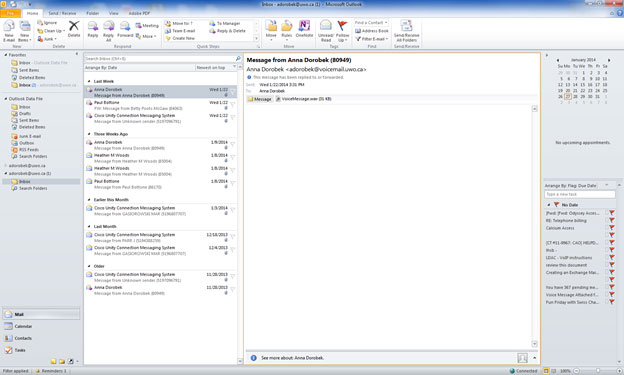Collapse the Three Weeks Ago group
Screen dimensions: 624x375
click(x=89, y=134)
